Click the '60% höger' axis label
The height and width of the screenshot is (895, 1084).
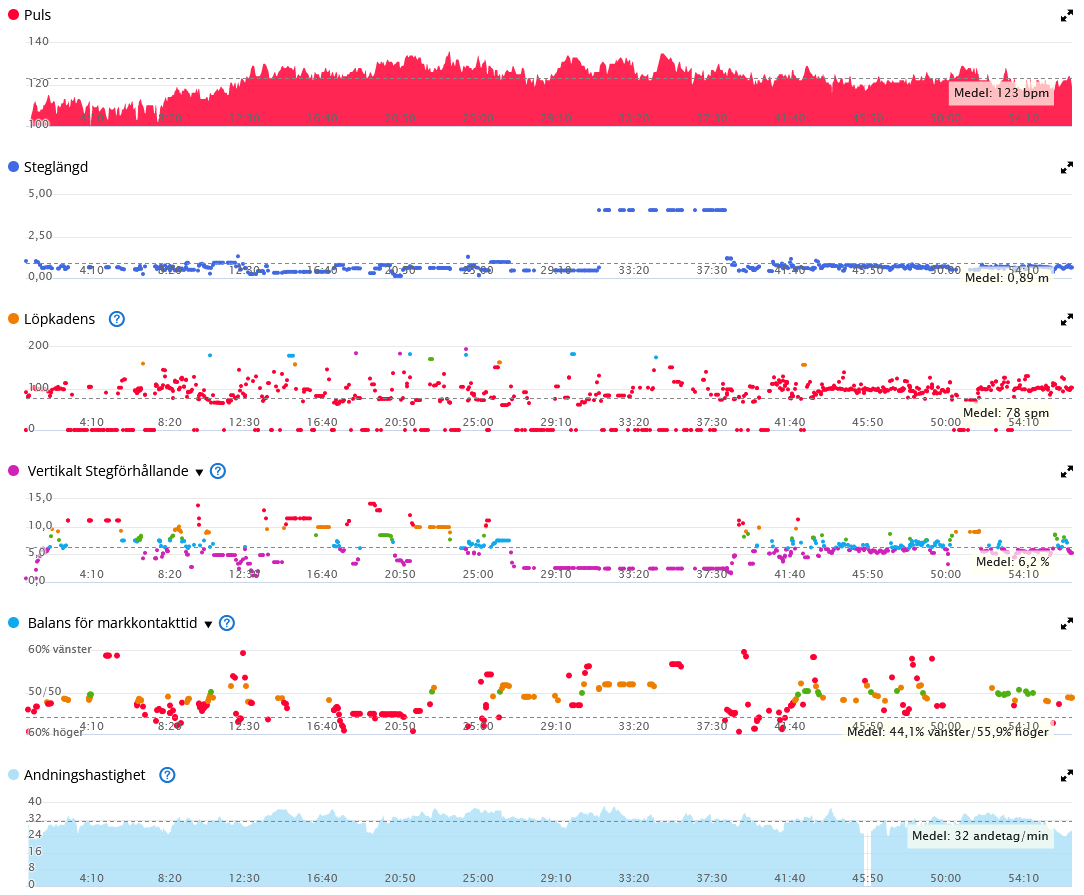[55, 733]
